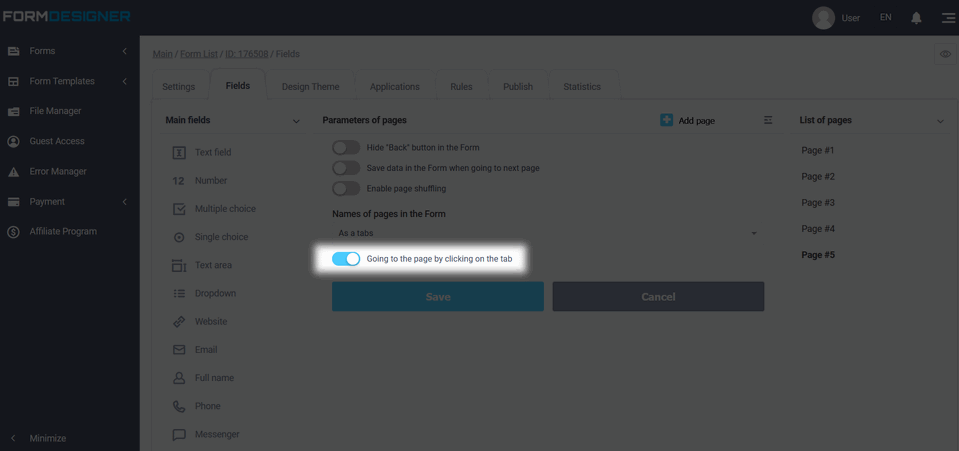
Task: Click the Cancel button
Action: 659,297
